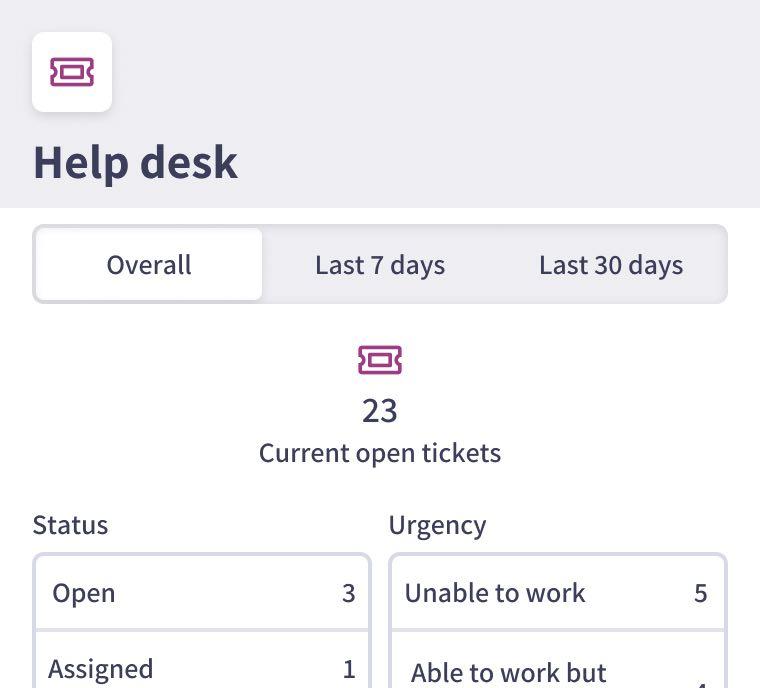This screenshot has width=760, height=688.
Task: Open the Current open tickets label
Action: 380,453
